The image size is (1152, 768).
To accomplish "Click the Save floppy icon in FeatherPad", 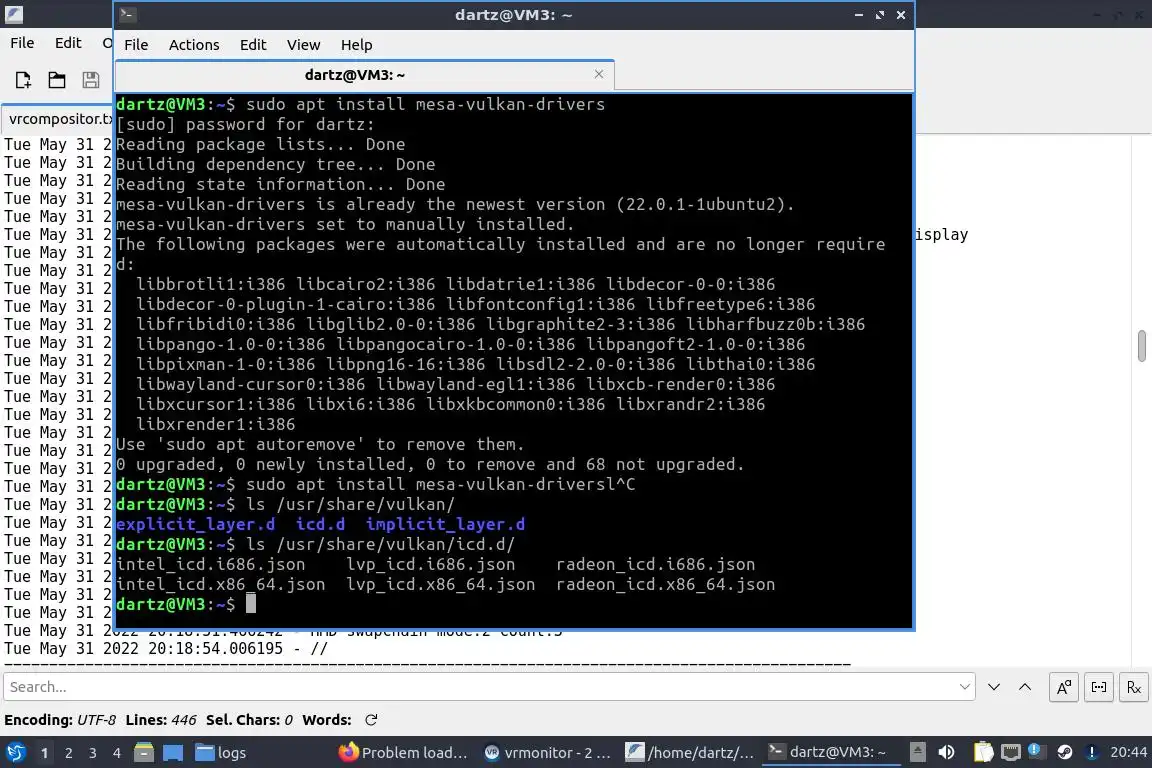I will pyautogui.click(x=90, y=79).
